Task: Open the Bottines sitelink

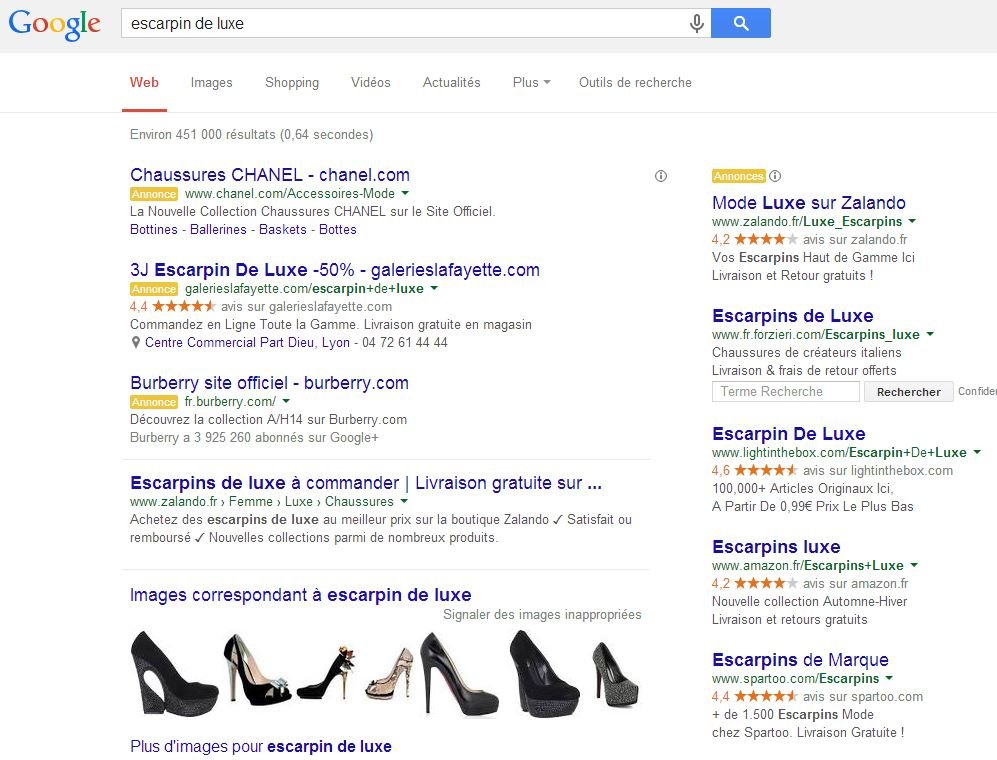Action: [x=154, y=230]
